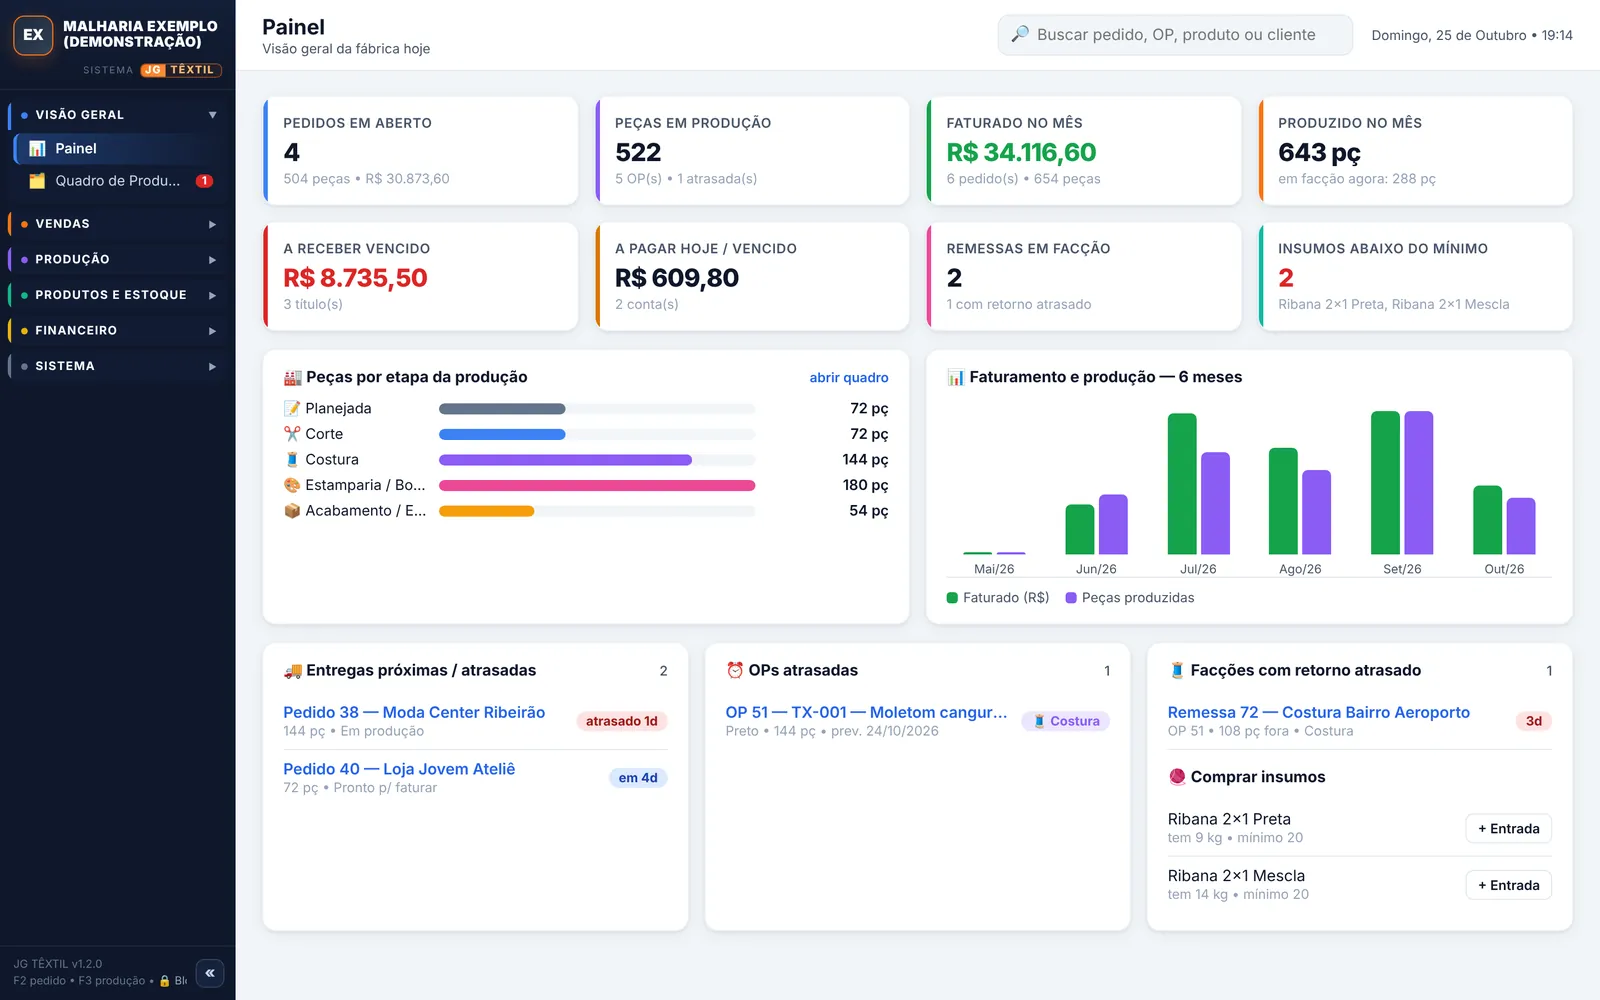Focus the Buscar pedido search field
Image resolution: width=1600 pixels, height=1000 pixels.
tap(1175, 35)
